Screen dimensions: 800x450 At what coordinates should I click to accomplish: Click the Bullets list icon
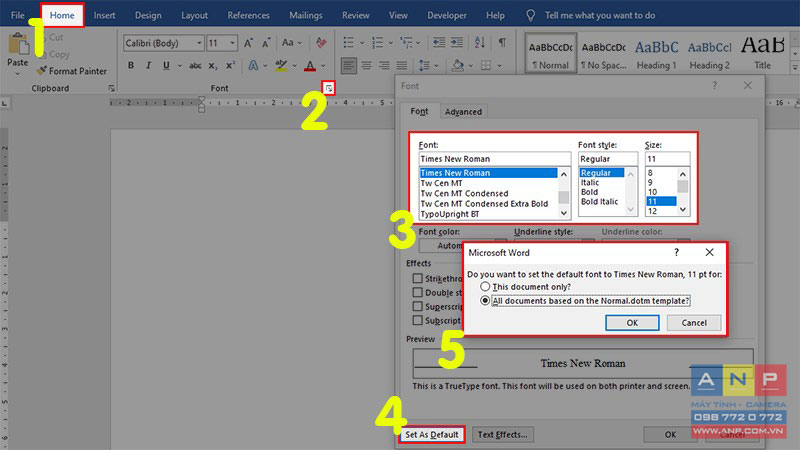click(348, 42)
